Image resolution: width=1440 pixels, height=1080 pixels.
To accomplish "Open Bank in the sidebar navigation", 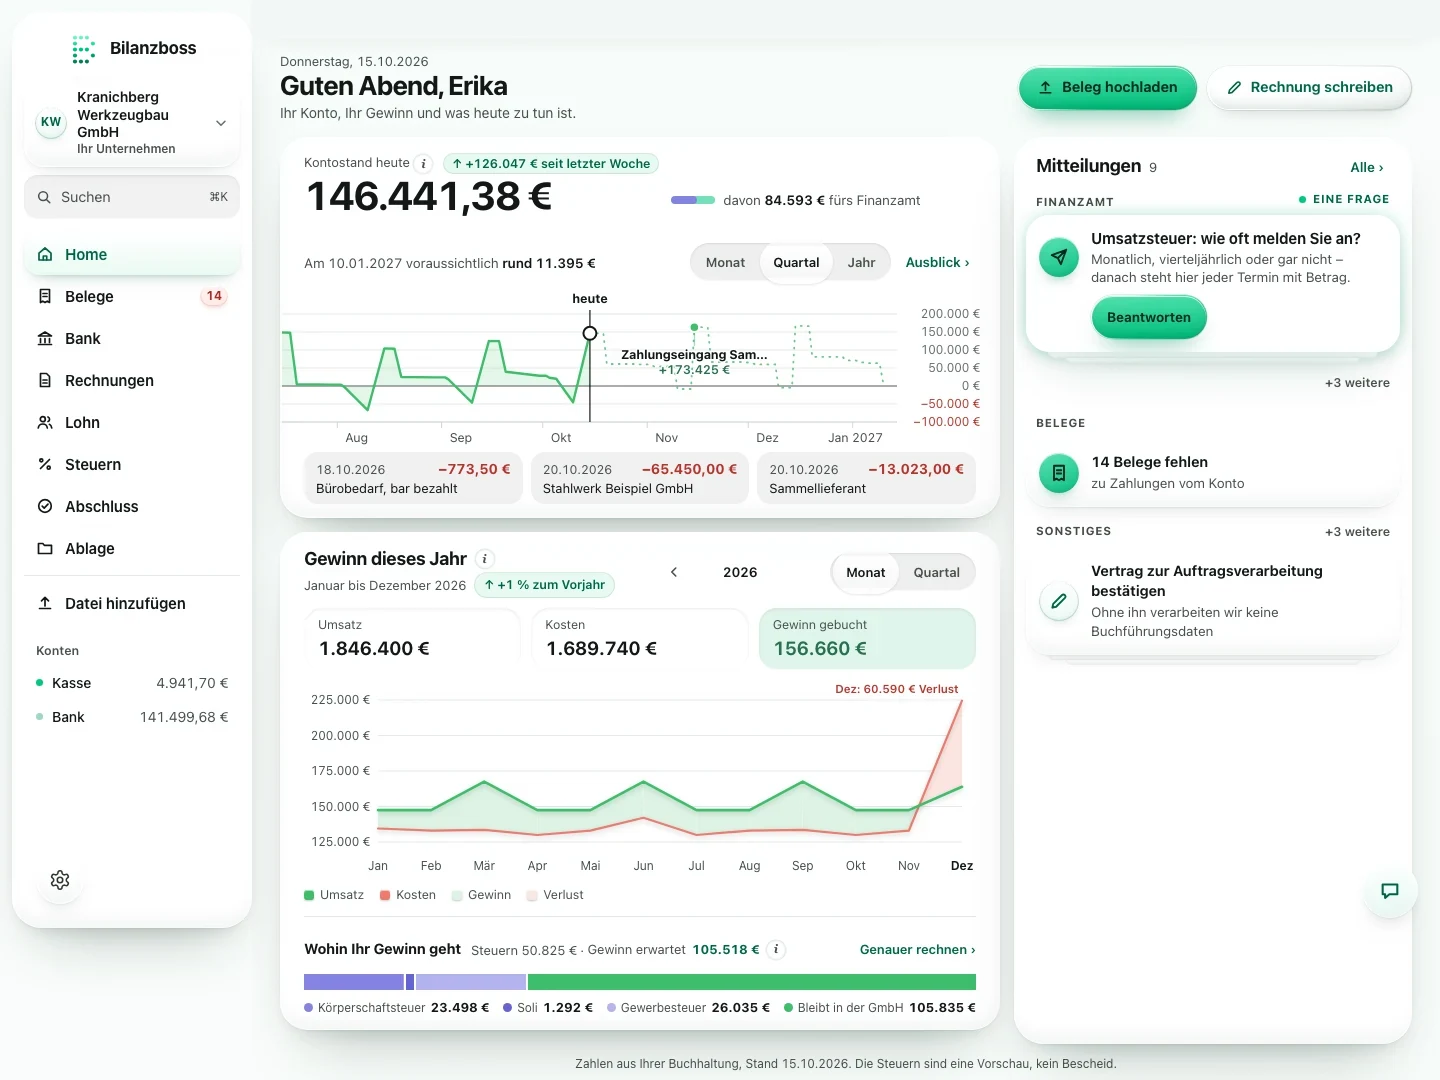I will (x=132, y=339).
